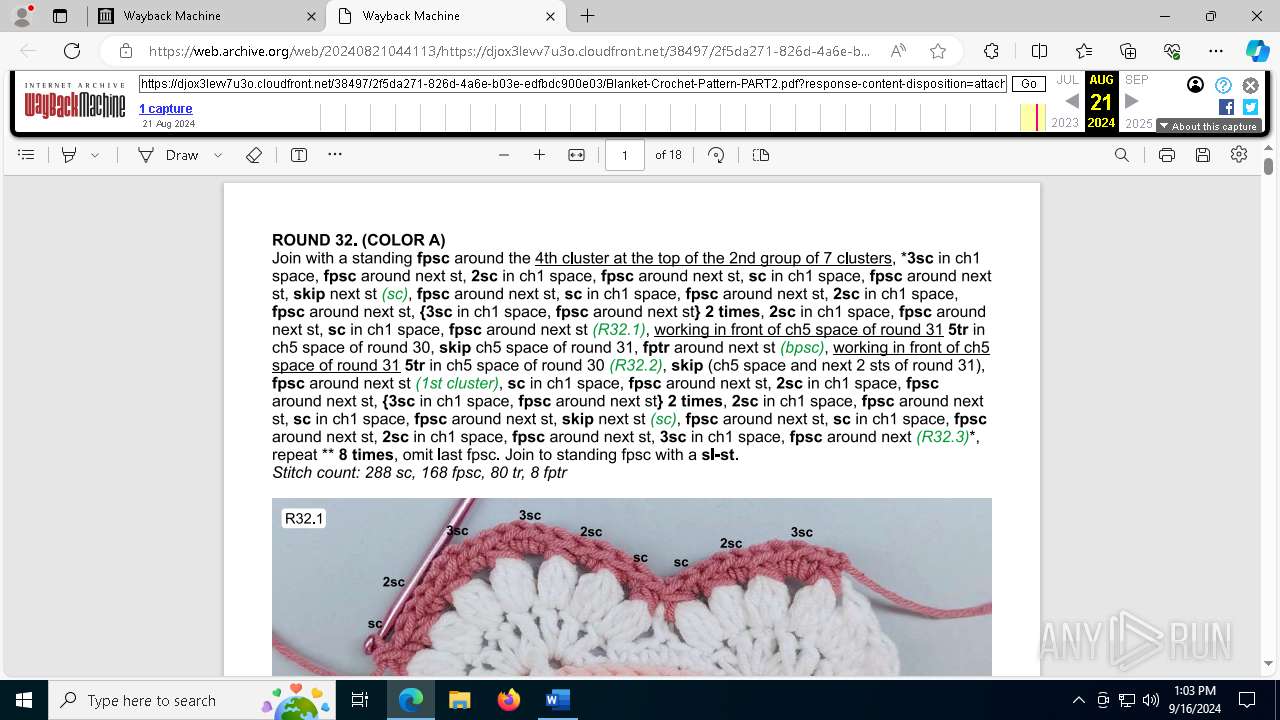Image resolution: width=1280 pixels, height=720 pixels.
Task: Launch Firefox from taskbar
Action: tap(508, 700)
